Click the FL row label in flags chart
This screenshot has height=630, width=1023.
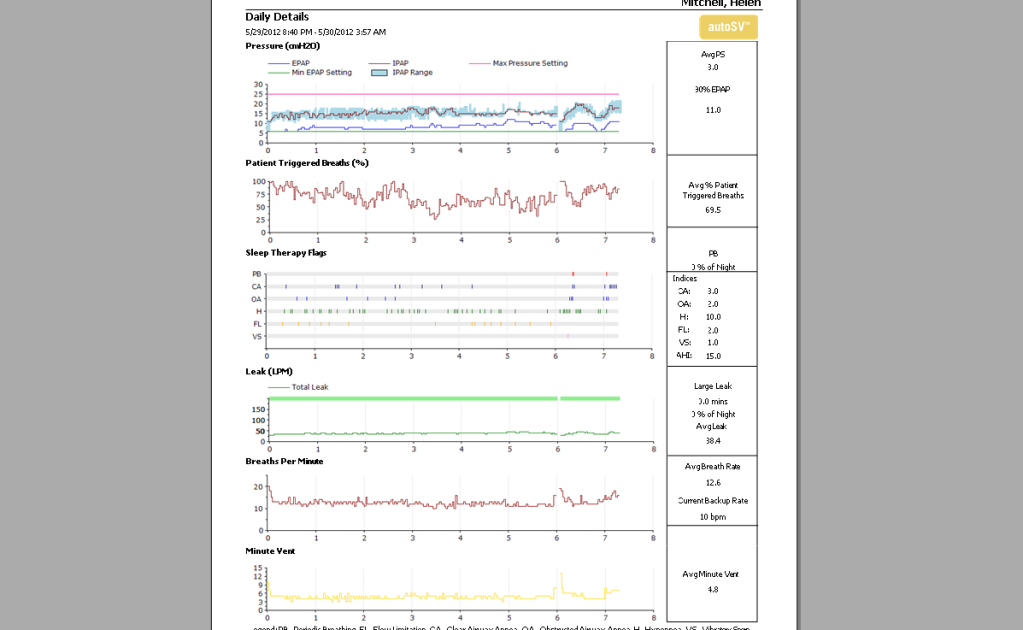257,324
